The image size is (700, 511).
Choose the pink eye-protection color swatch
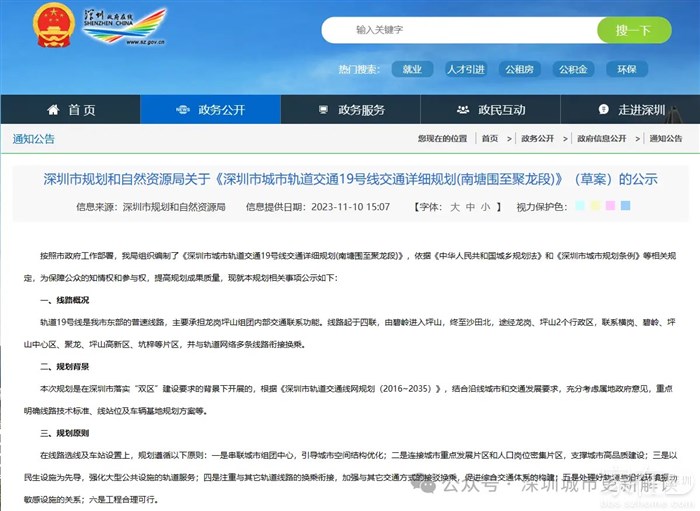610,206
